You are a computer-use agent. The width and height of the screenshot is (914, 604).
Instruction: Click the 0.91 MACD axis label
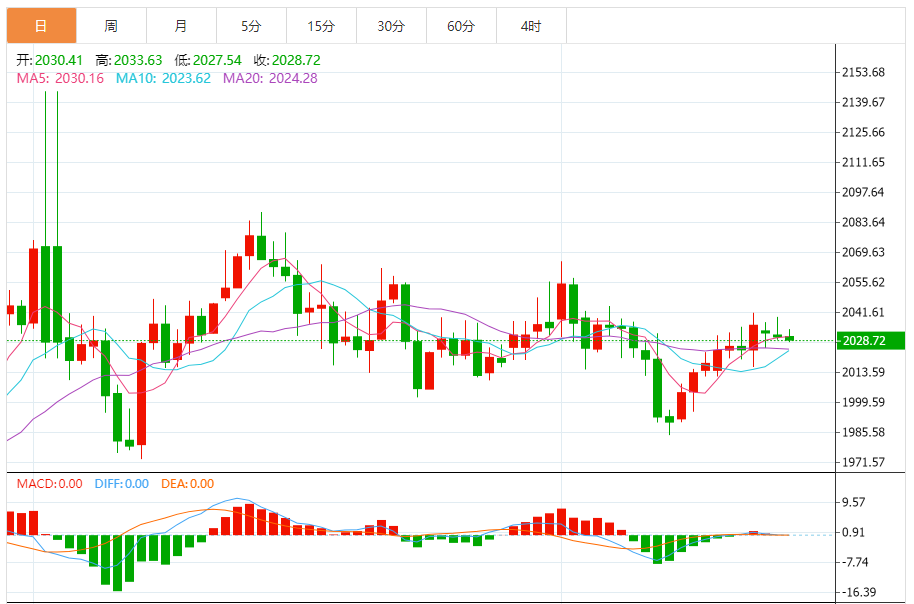tap(854, 532)
